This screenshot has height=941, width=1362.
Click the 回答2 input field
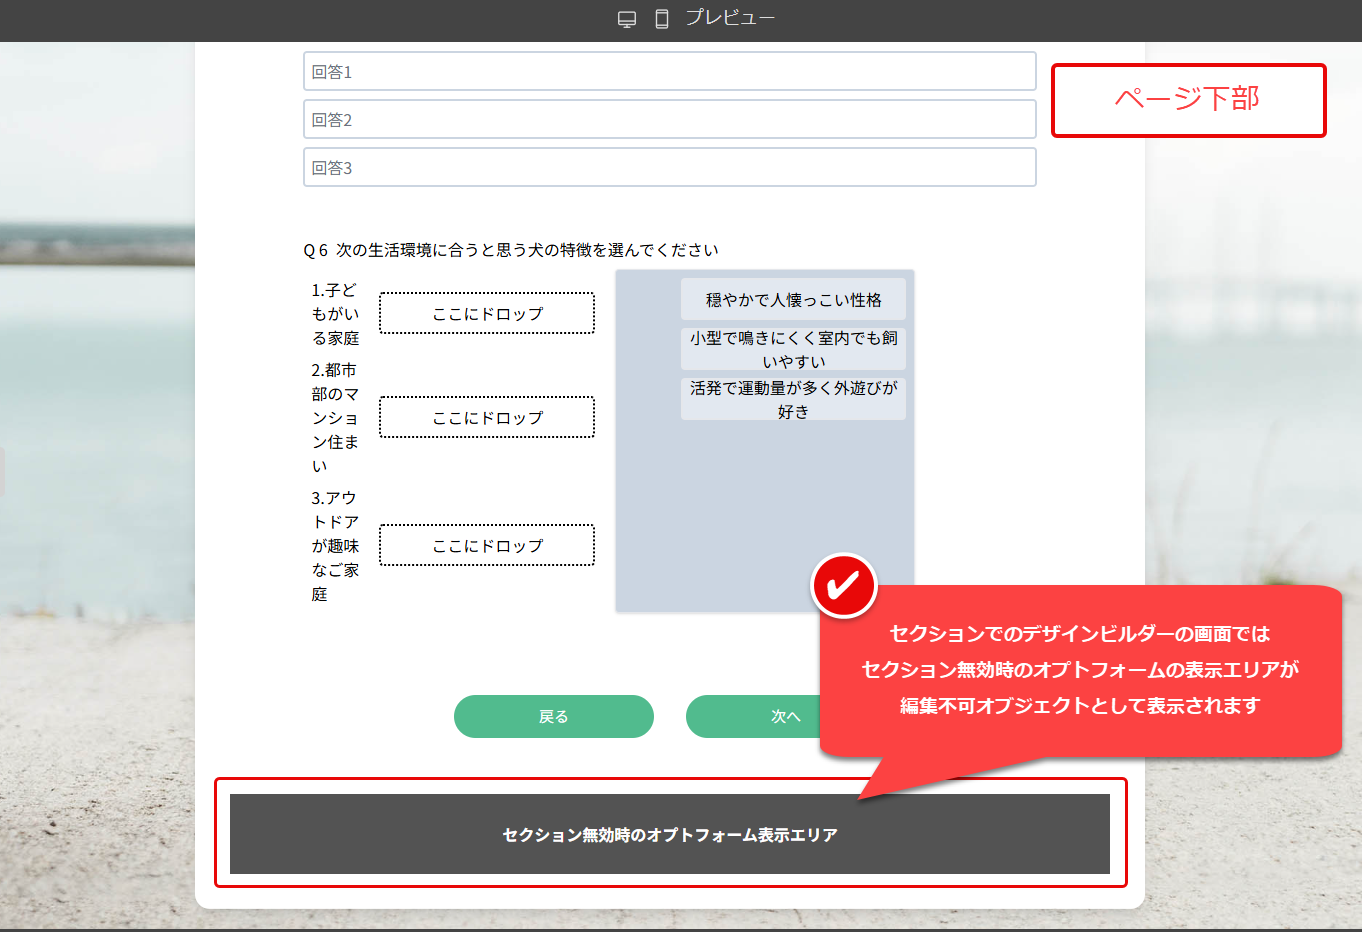point(669,119)
